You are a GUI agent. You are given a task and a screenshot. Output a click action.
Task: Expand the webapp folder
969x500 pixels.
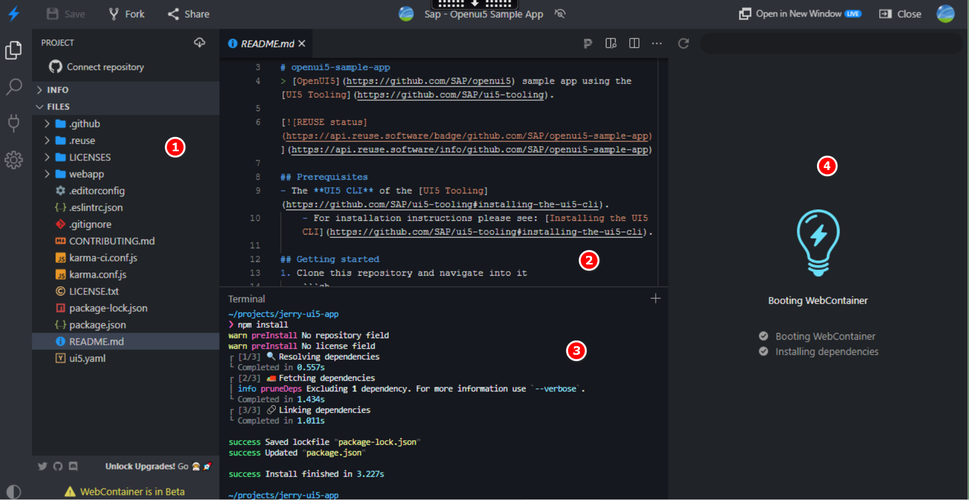[x=86, y=174]
